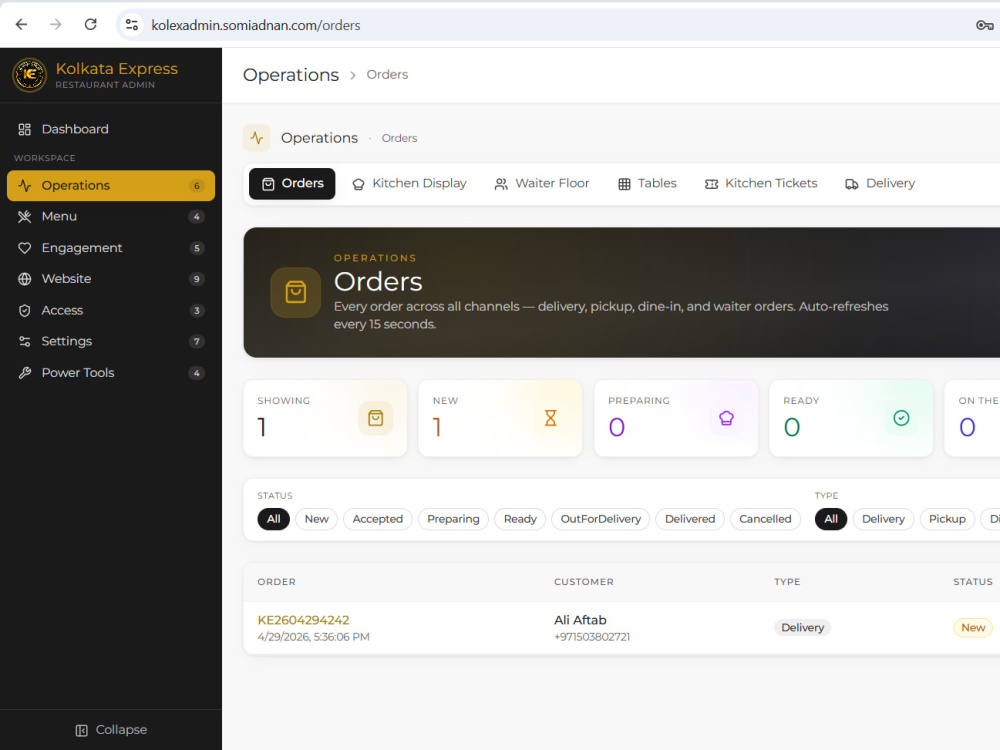The image size is (1000, 750).
Task: Click the check circle icon on Ready card
Action: pos(901,418)
